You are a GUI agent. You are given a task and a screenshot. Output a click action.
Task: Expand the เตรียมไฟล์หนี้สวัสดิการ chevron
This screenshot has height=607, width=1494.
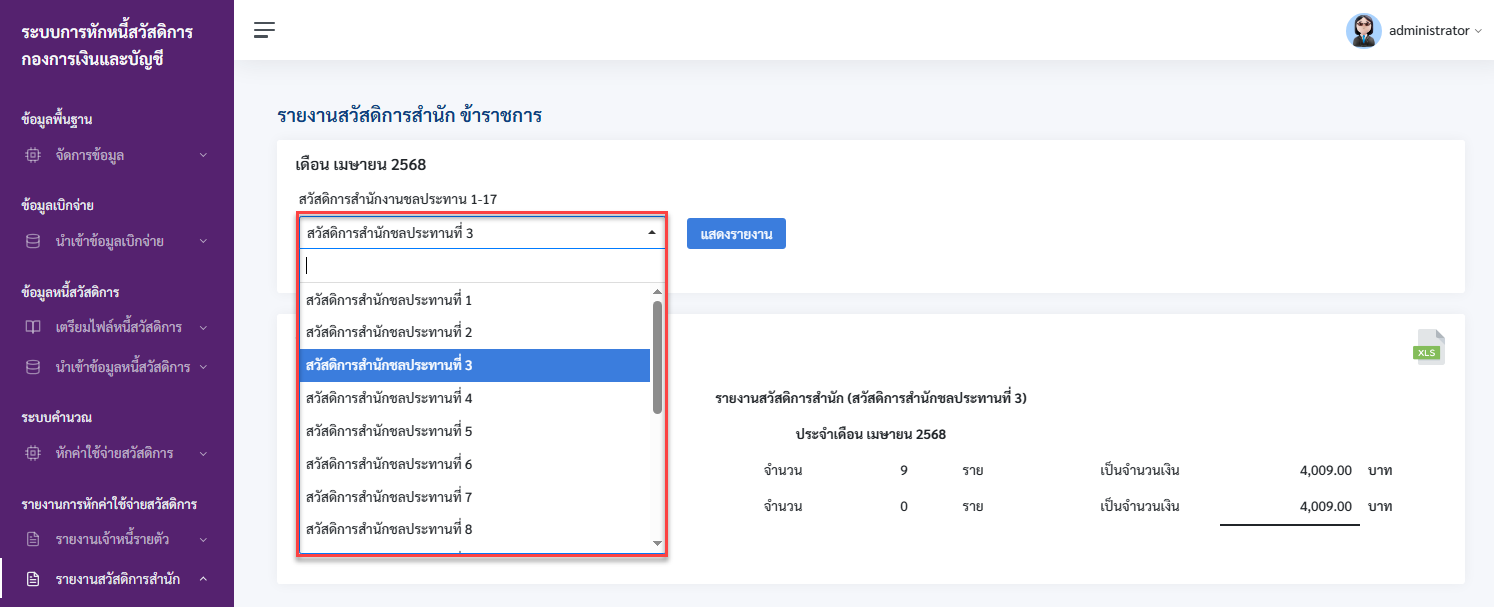pyautogui.click(x=203, y=327)
